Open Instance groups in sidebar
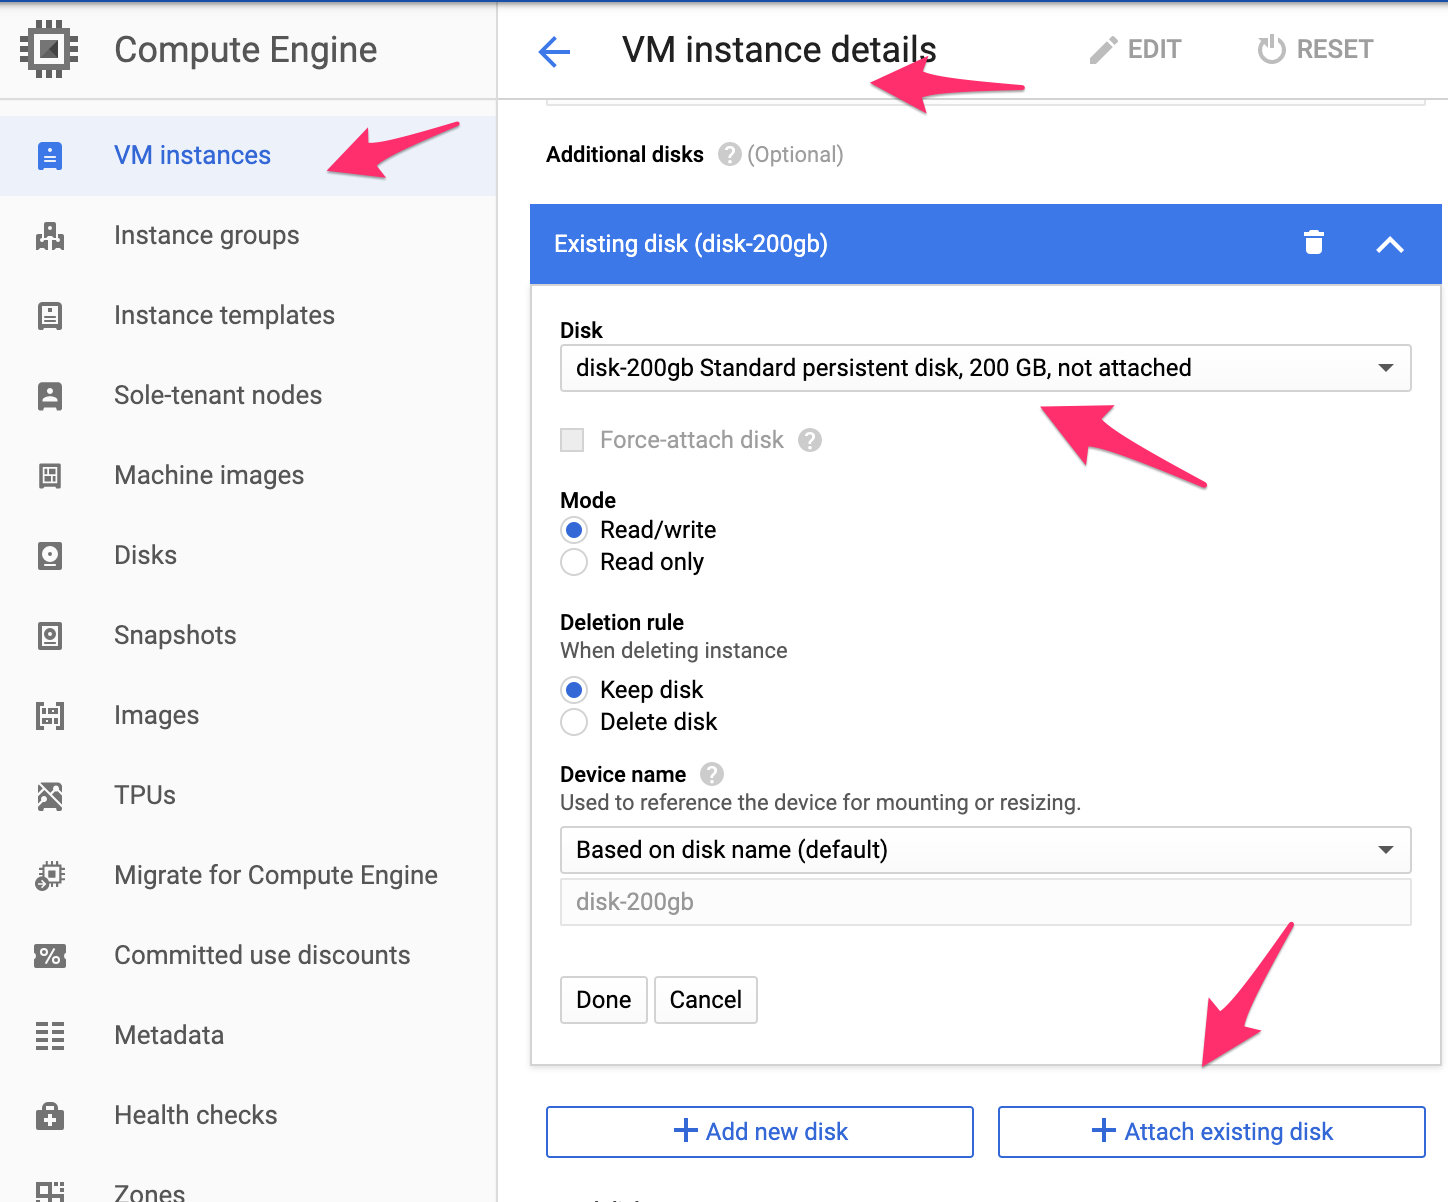 pos(207,236)
